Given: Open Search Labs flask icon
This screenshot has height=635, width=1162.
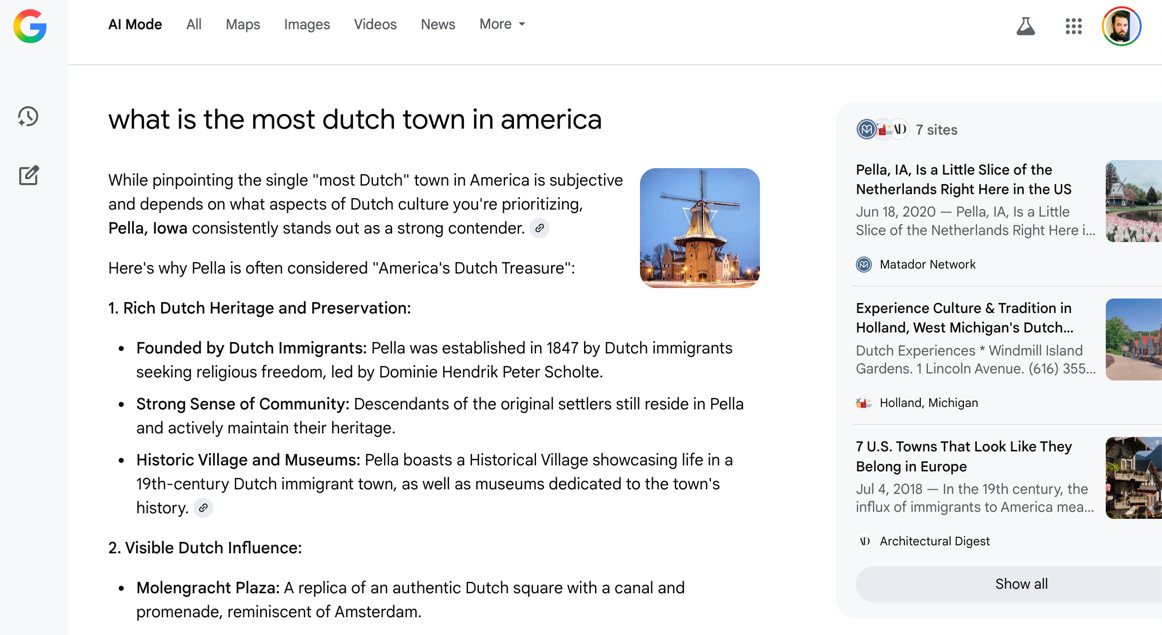Looking at the screenshot, I should pos(1025,27).
